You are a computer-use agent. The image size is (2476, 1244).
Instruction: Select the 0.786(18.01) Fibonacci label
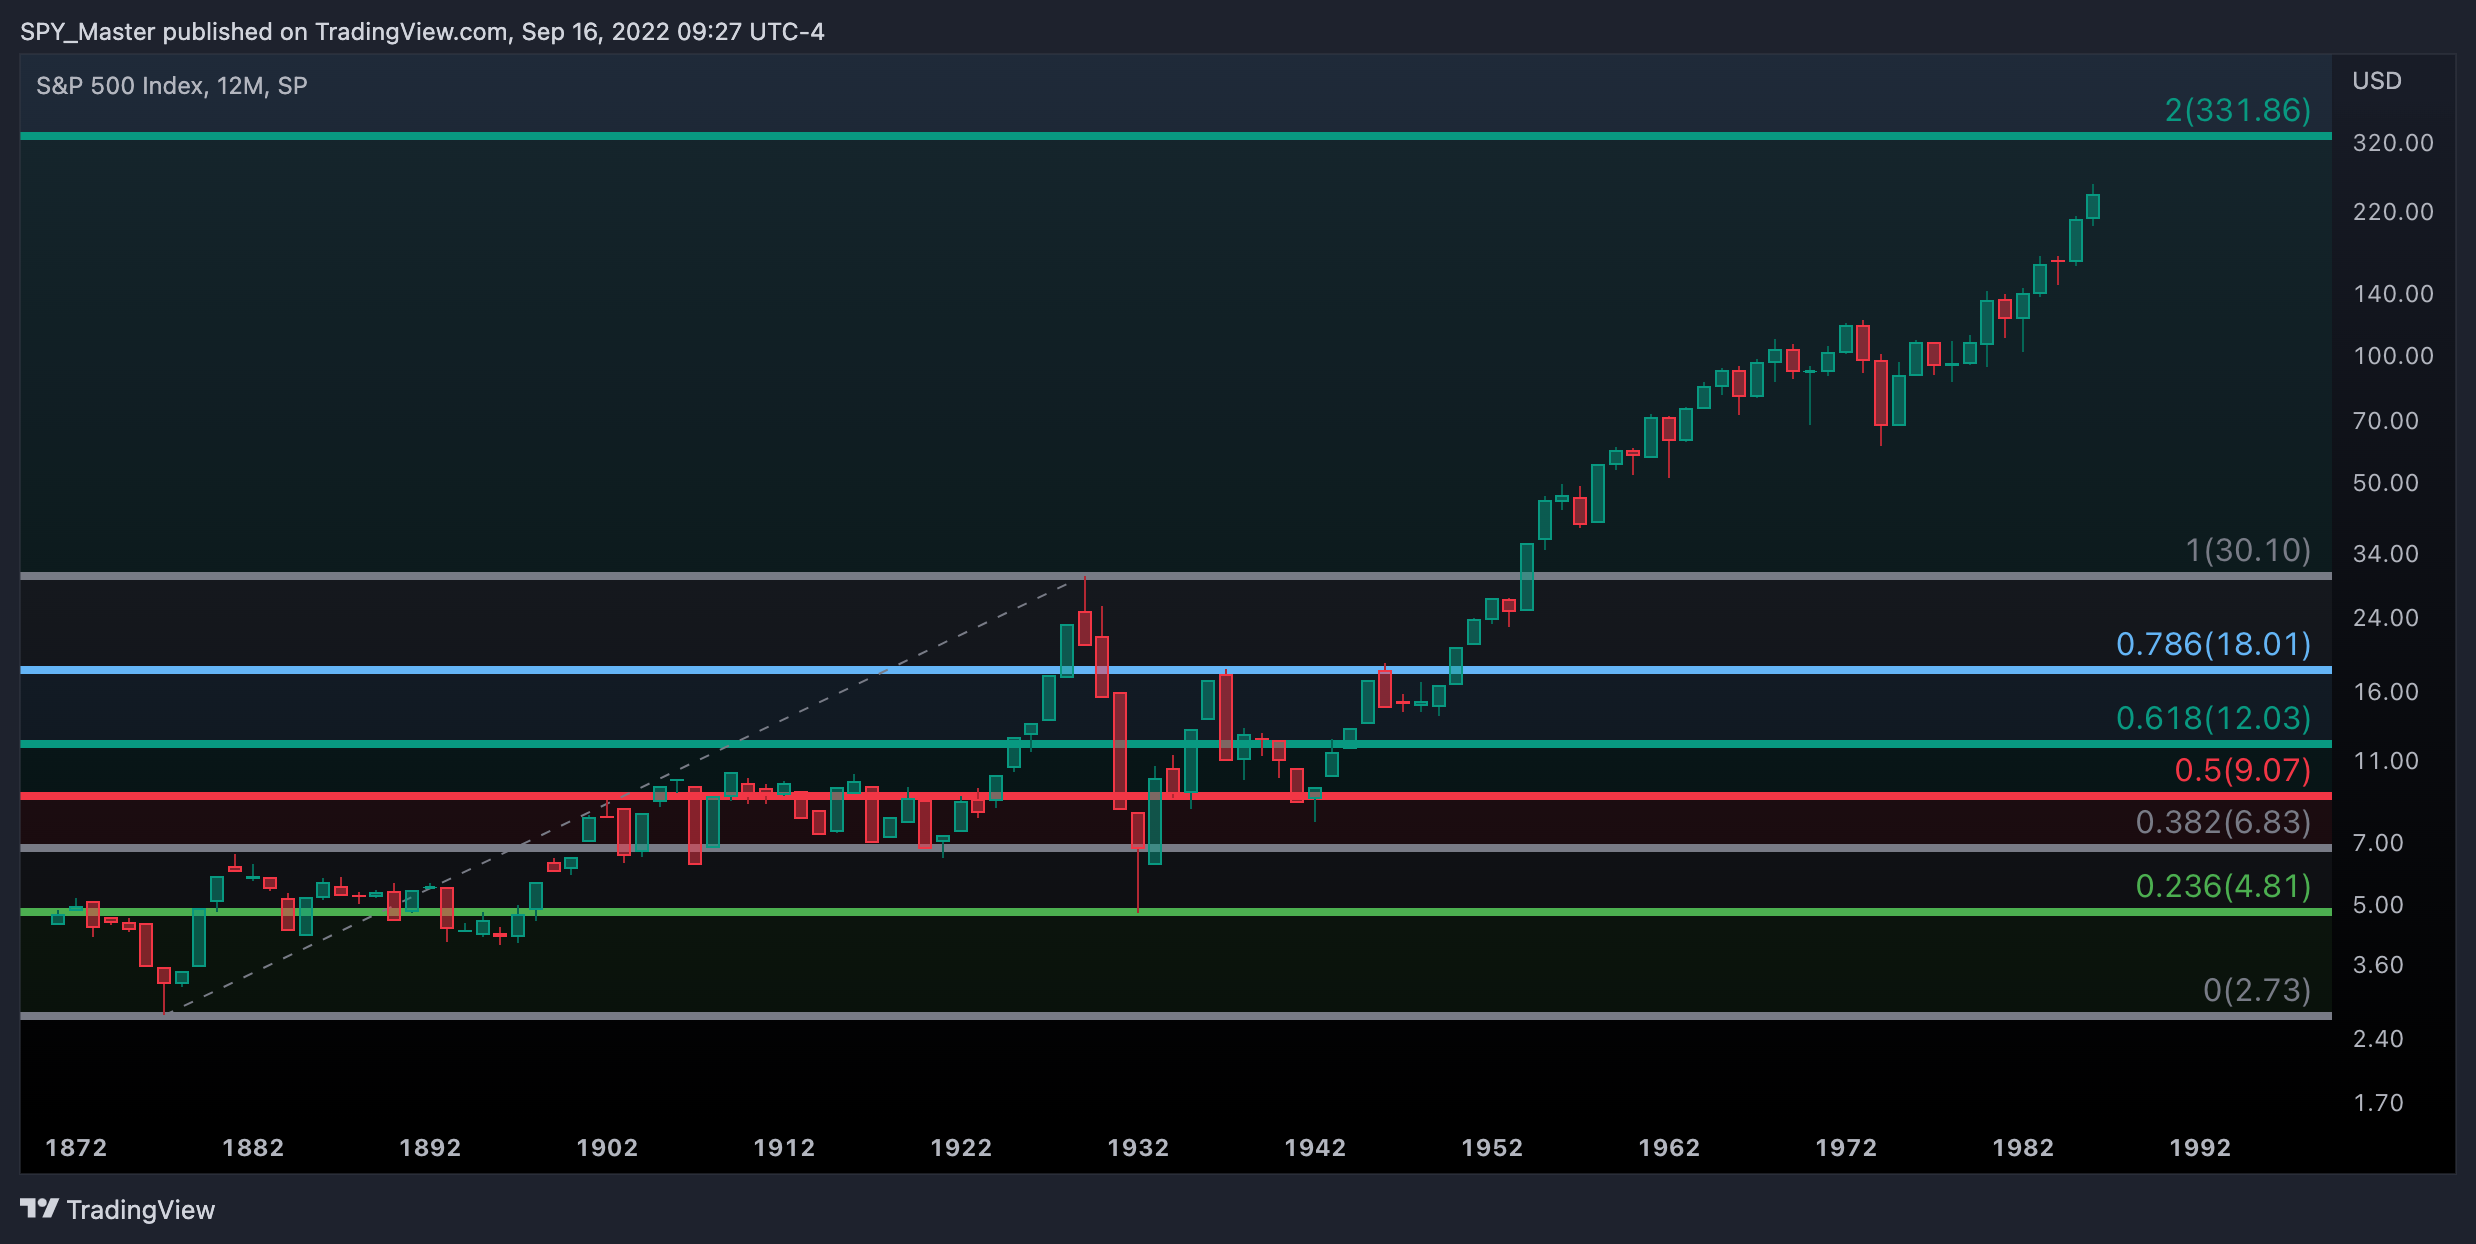(x=2214, y=644)
